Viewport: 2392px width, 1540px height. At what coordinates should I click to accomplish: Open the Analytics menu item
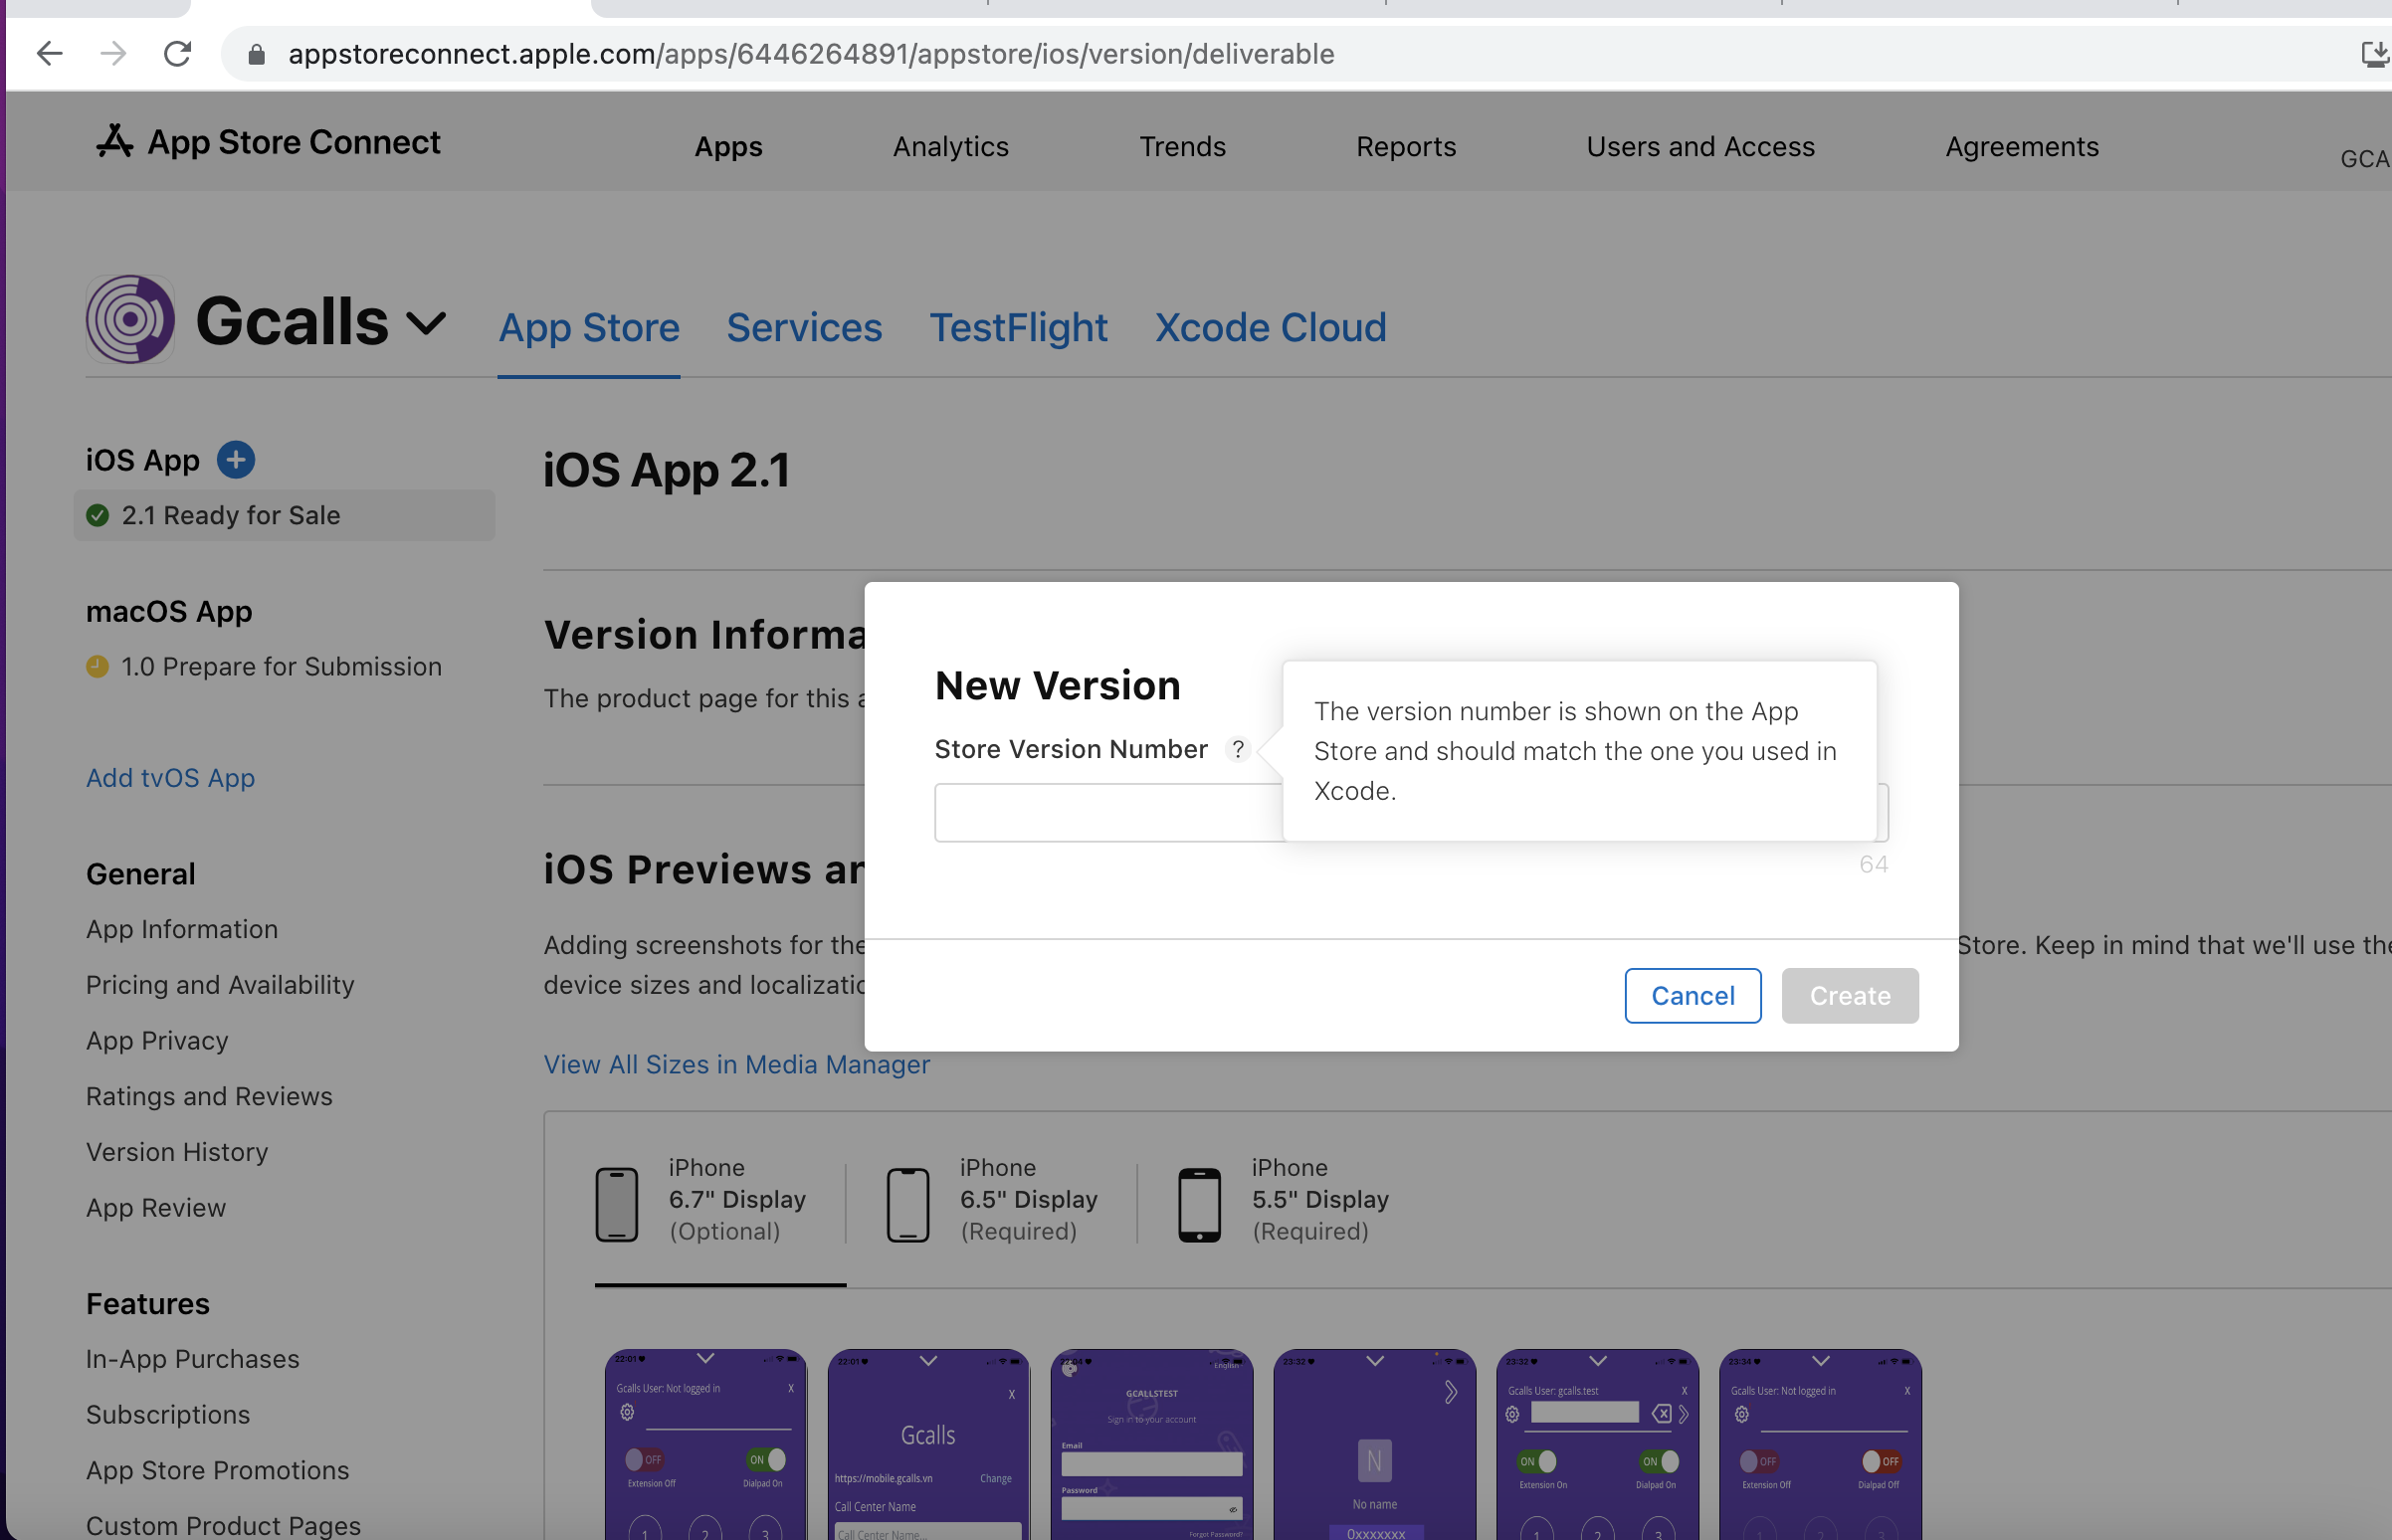click(950, 147)
